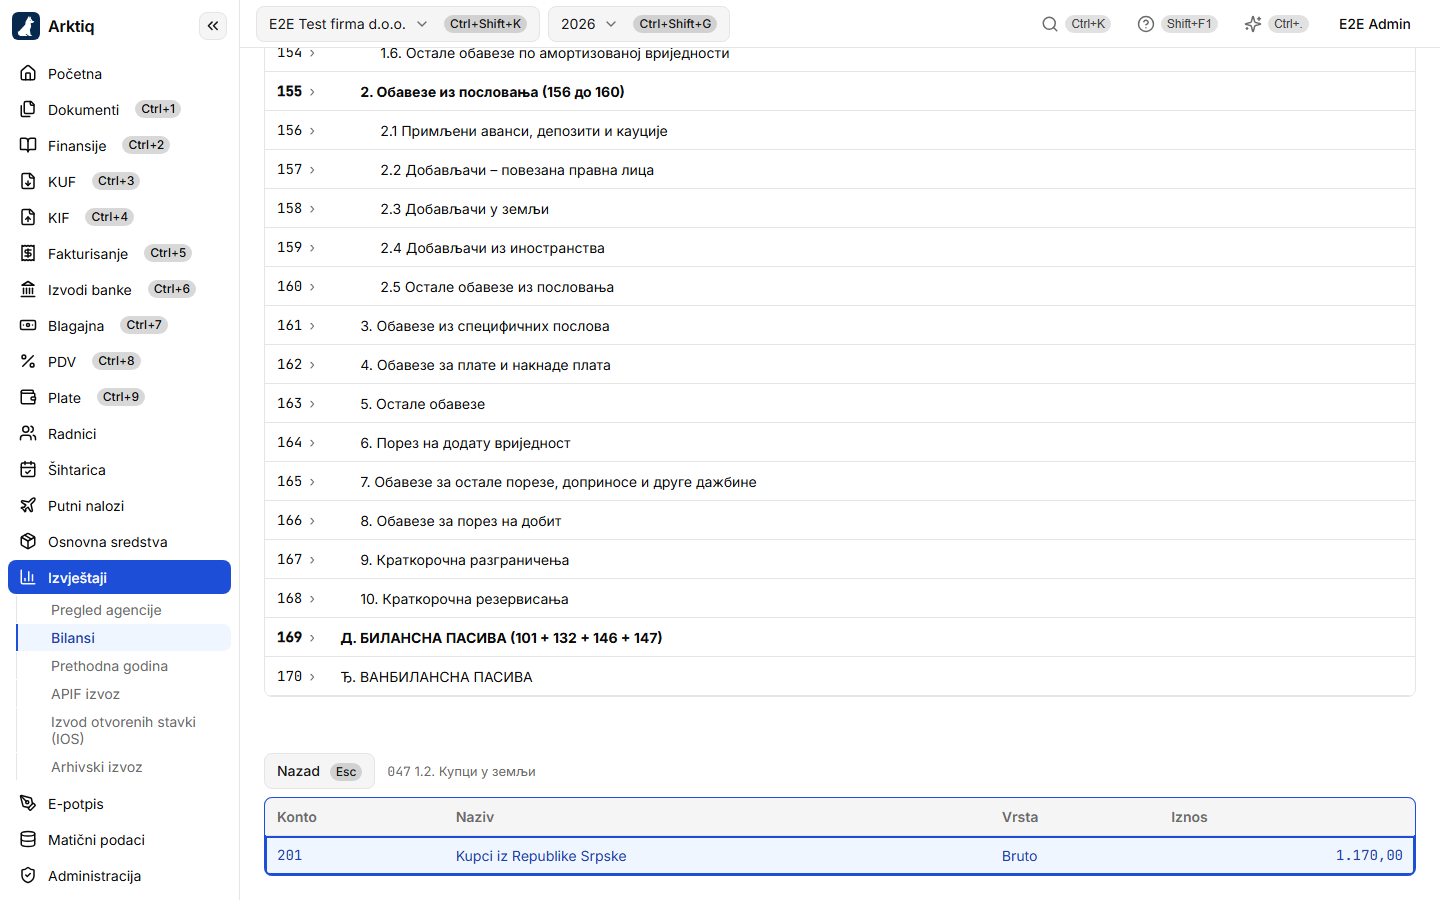Viewport: 1440px width, 900px height.
Task: Expand row 169 chevron
Action: point(312,638)
